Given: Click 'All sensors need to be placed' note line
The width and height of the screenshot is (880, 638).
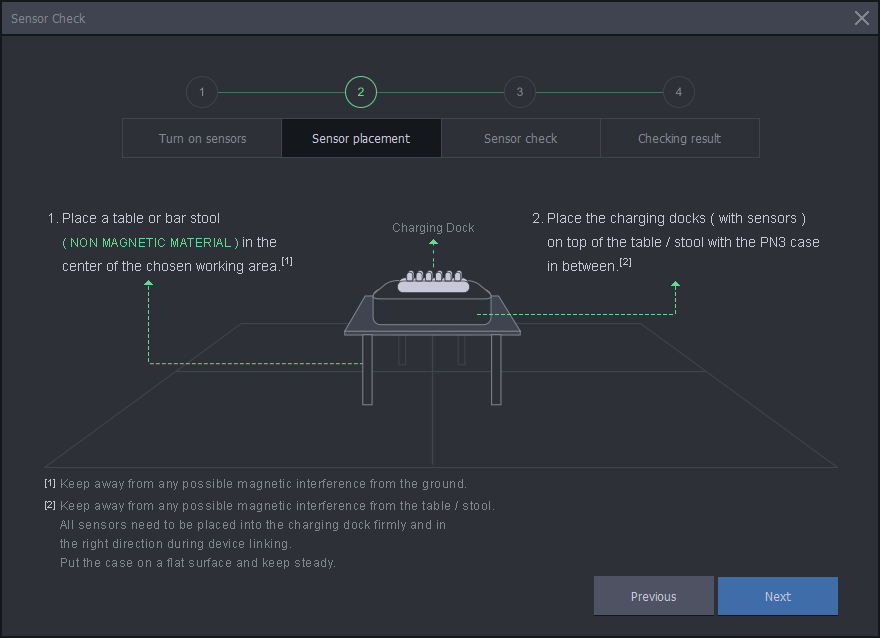Looking at the screenshot, I should coord(253,525).
